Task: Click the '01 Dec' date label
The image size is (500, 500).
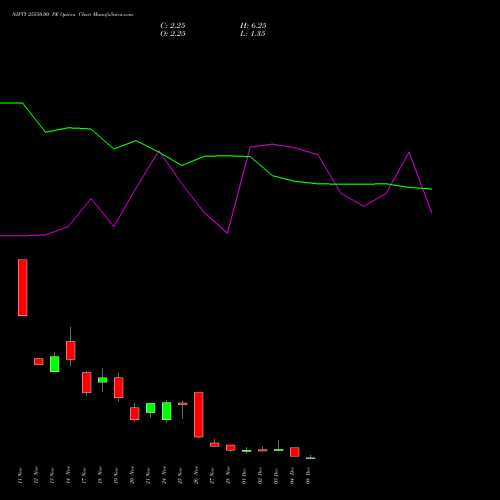Action: 244,476
